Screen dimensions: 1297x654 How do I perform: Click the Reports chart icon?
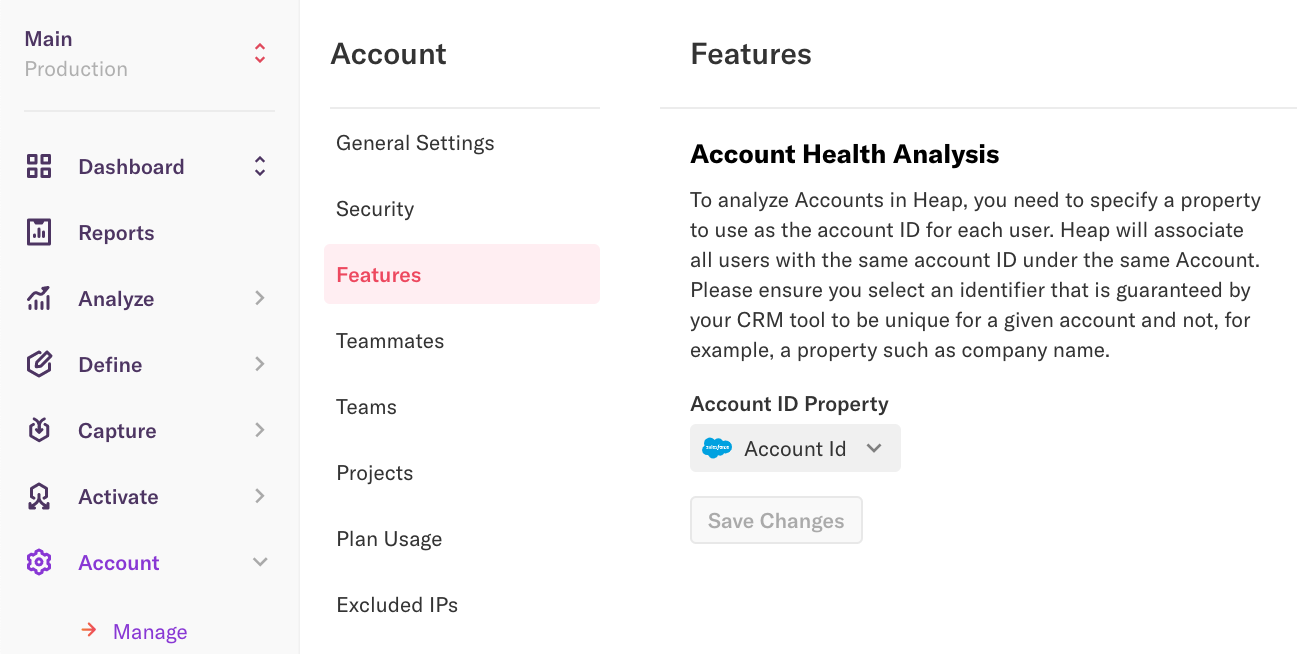[x=39, y=233]
